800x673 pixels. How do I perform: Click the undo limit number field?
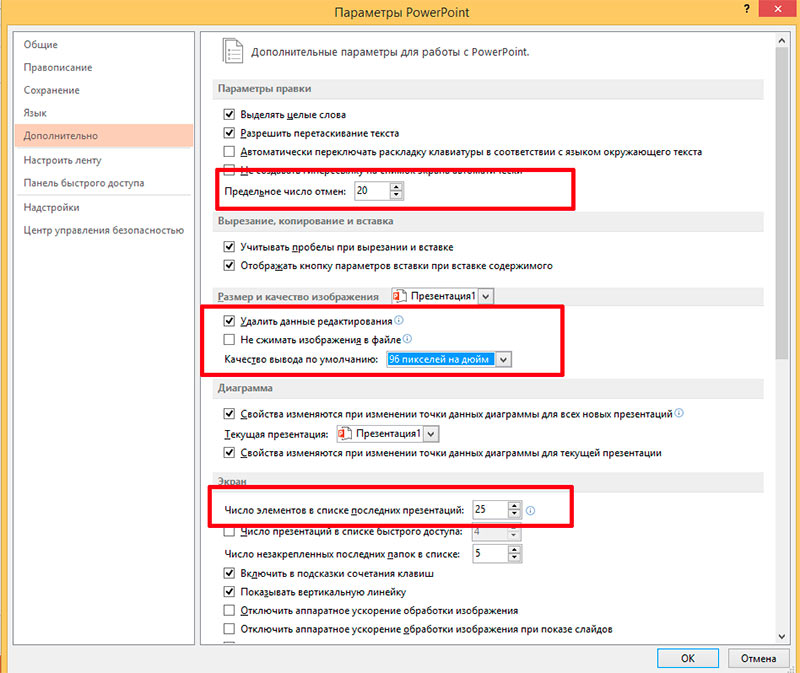point(372,191)
